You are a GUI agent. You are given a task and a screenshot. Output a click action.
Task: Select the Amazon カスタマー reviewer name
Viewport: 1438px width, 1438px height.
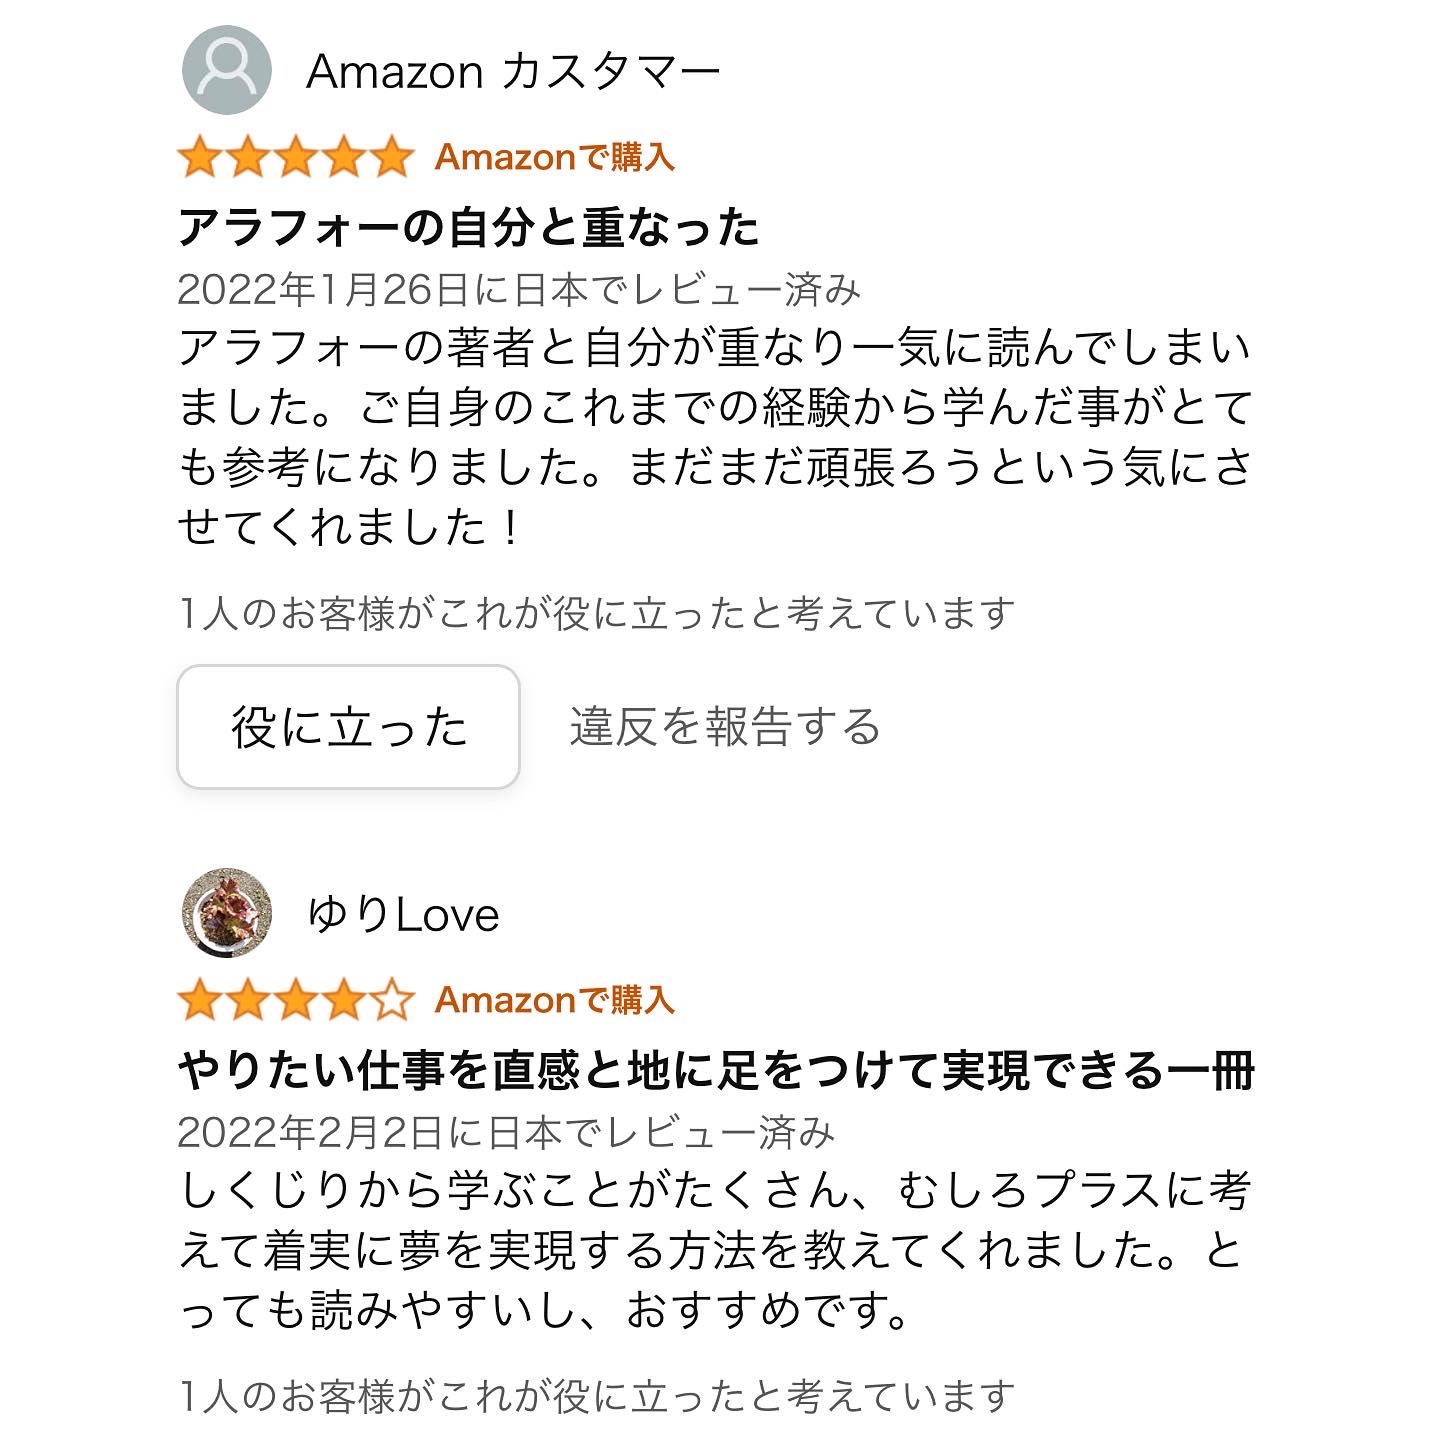513,71
